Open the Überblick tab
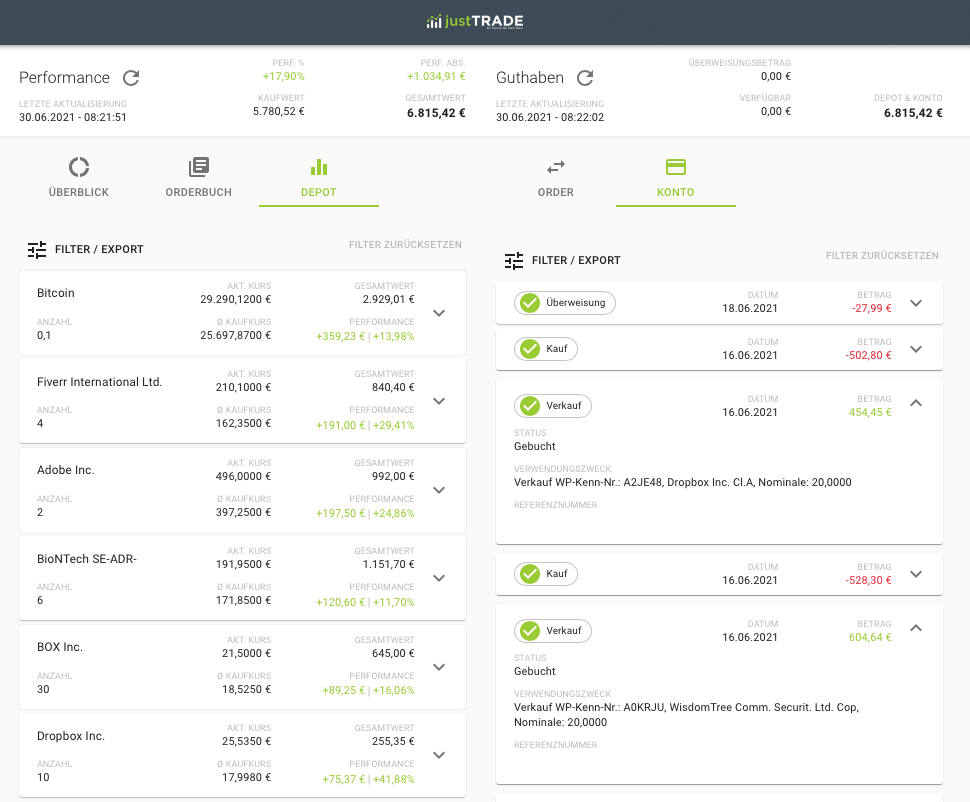This screenshot has height=802, width=970. 79,178
